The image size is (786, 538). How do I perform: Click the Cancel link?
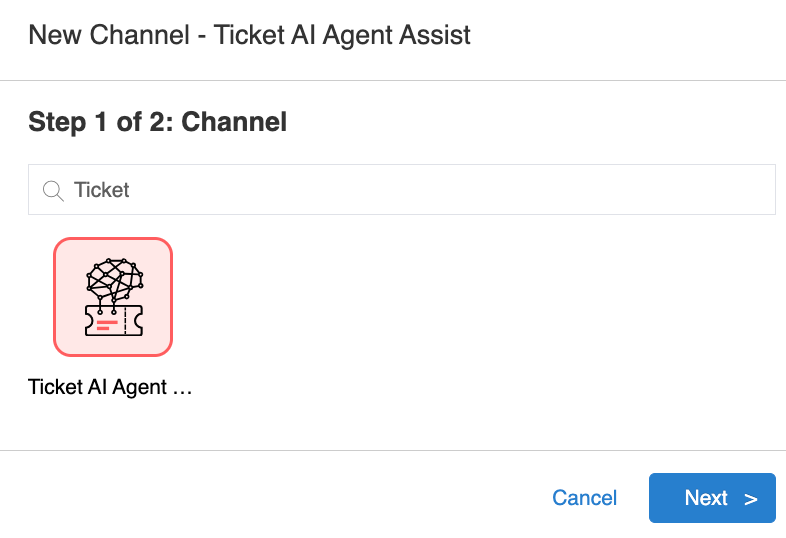[x=585, y=498]
